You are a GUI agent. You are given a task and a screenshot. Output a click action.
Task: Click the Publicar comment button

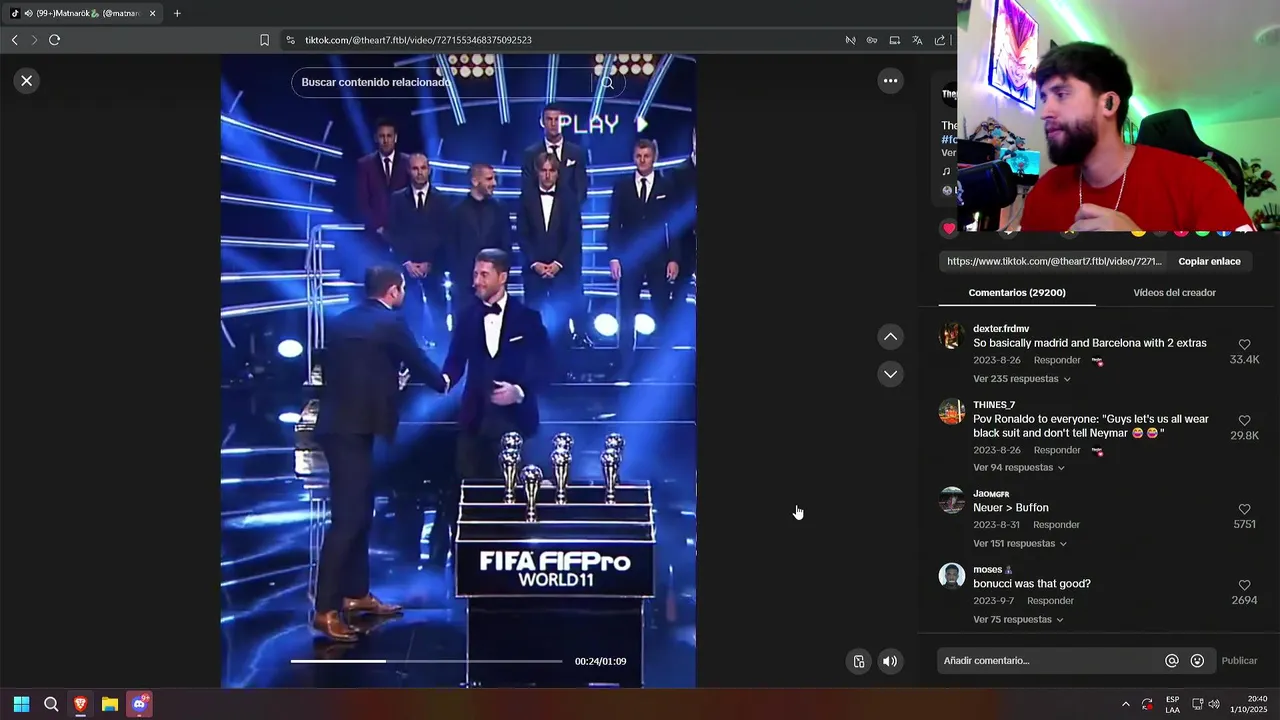point(1239,661)
